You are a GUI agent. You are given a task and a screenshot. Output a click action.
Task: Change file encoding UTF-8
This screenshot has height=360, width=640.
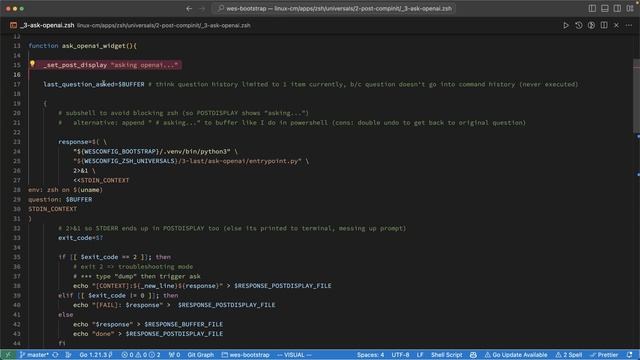point(400,355)
